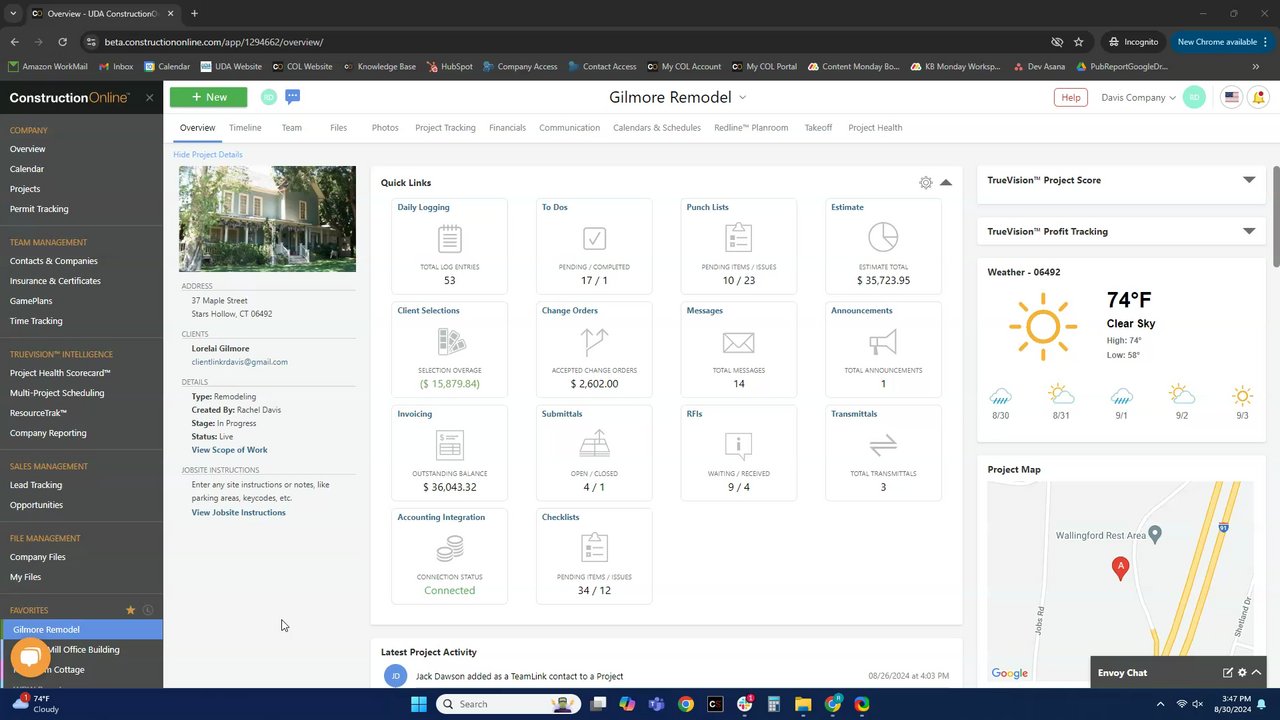Click the Favorites star icon
The width and height of the screenshot is (1280, 720).
tap(130, 610)
